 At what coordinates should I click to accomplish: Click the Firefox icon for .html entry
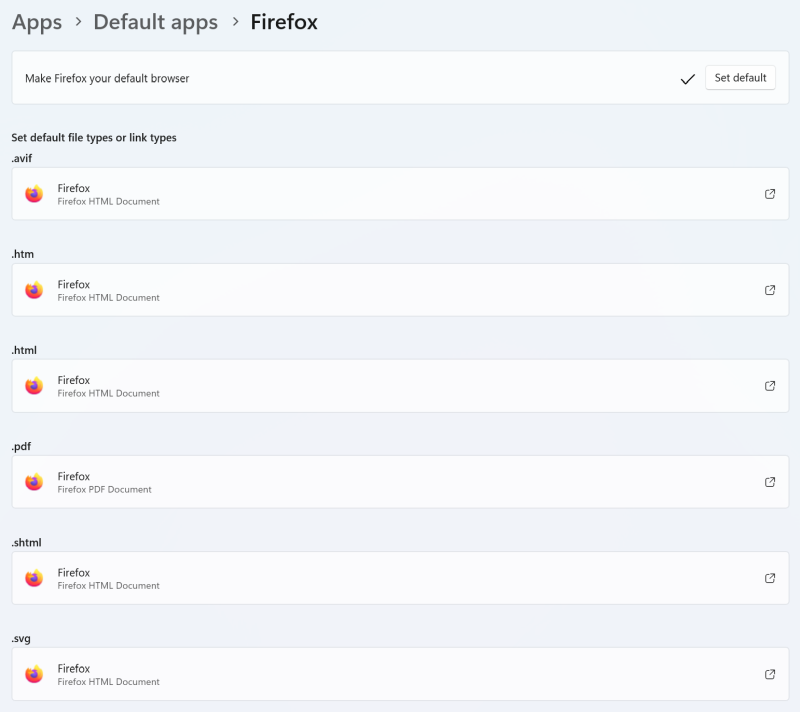pos(34,385)
